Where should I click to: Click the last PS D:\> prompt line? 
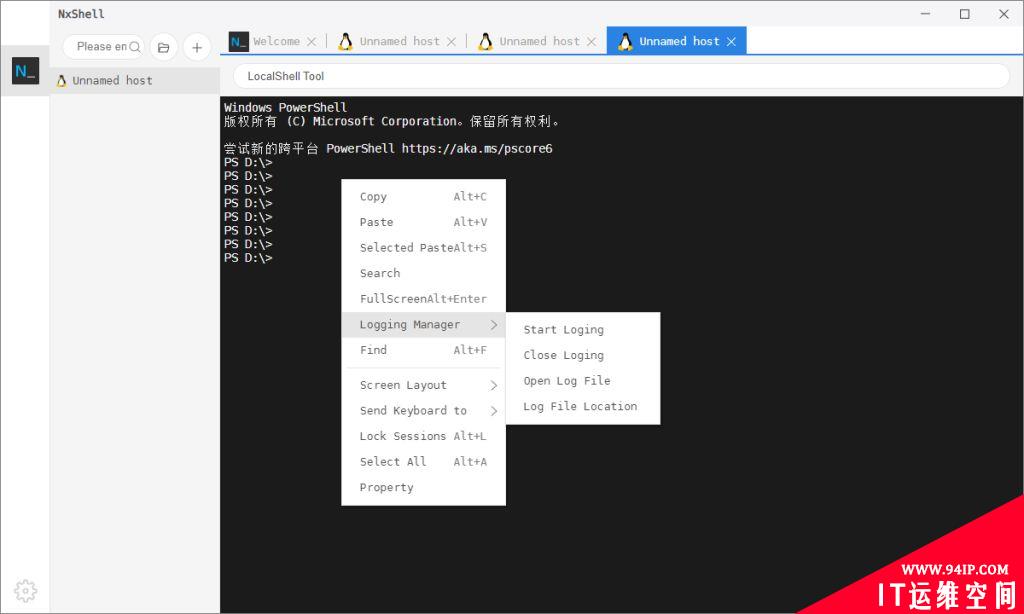click(248, 258)
